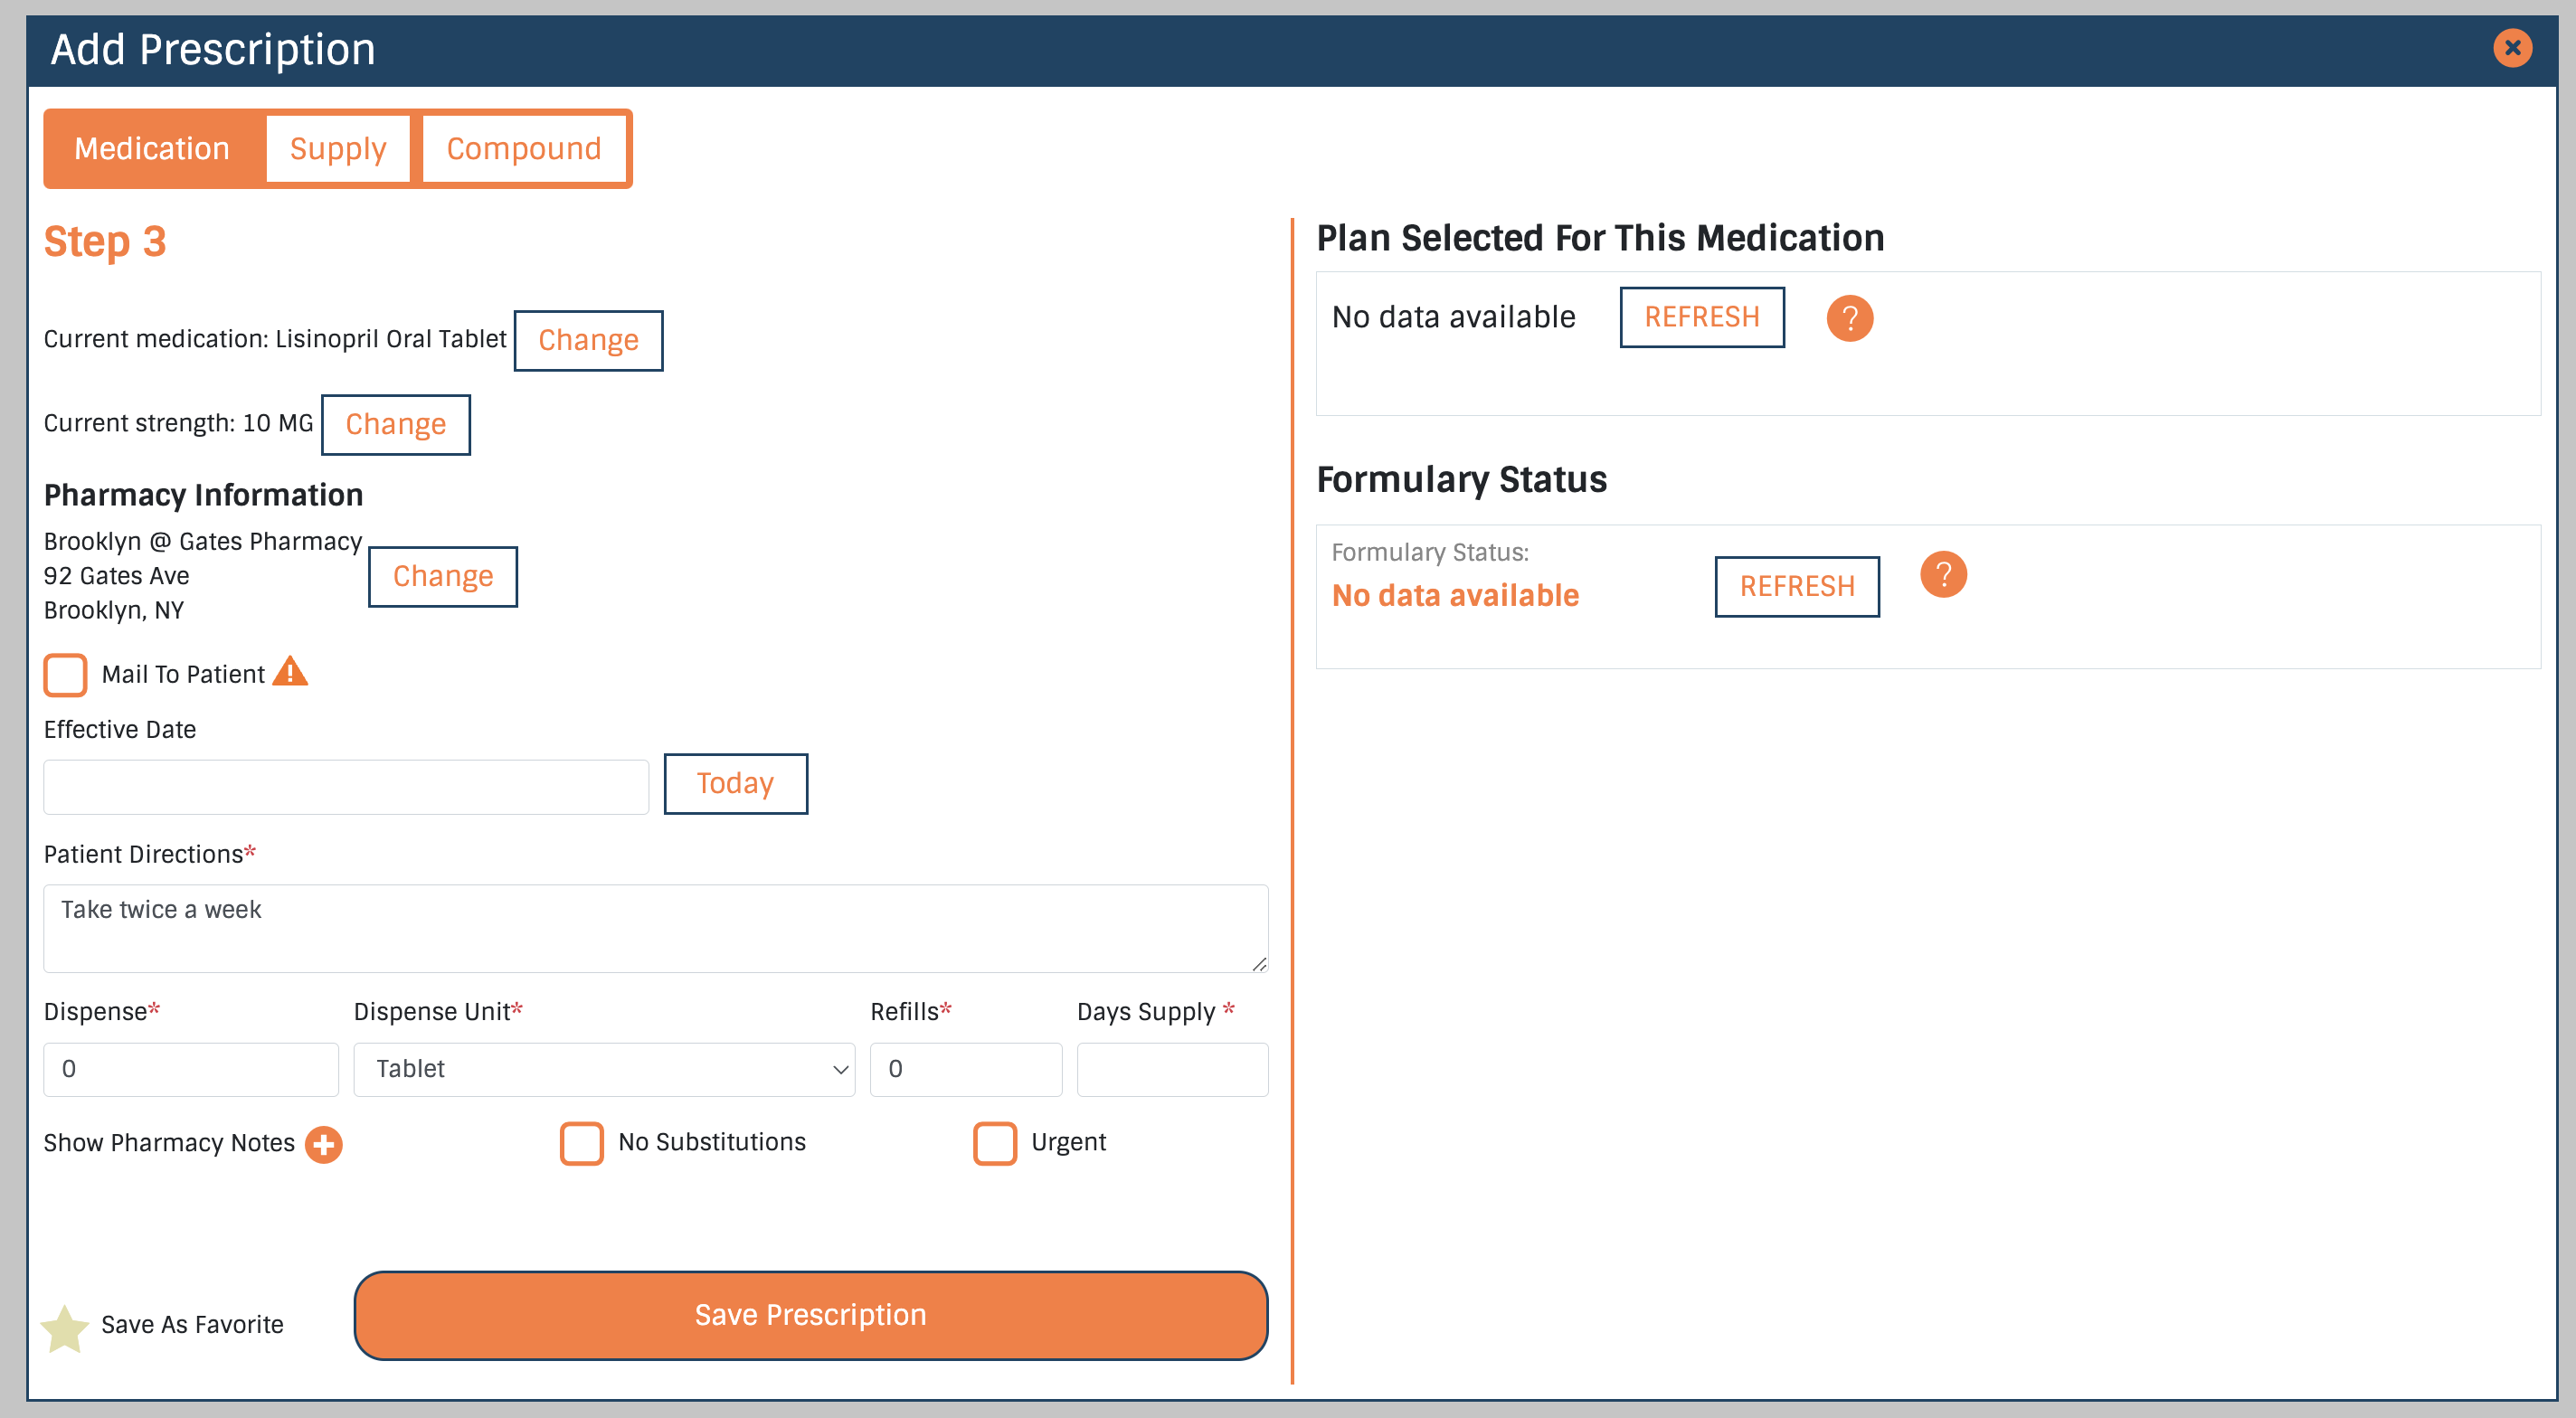
Task: Click the Days Supply field
Action: (1172, 1069)
